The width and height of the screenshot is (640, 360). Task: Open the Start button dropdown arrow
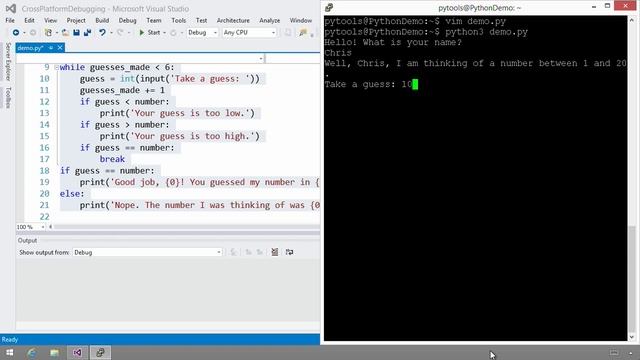[164, 33]
